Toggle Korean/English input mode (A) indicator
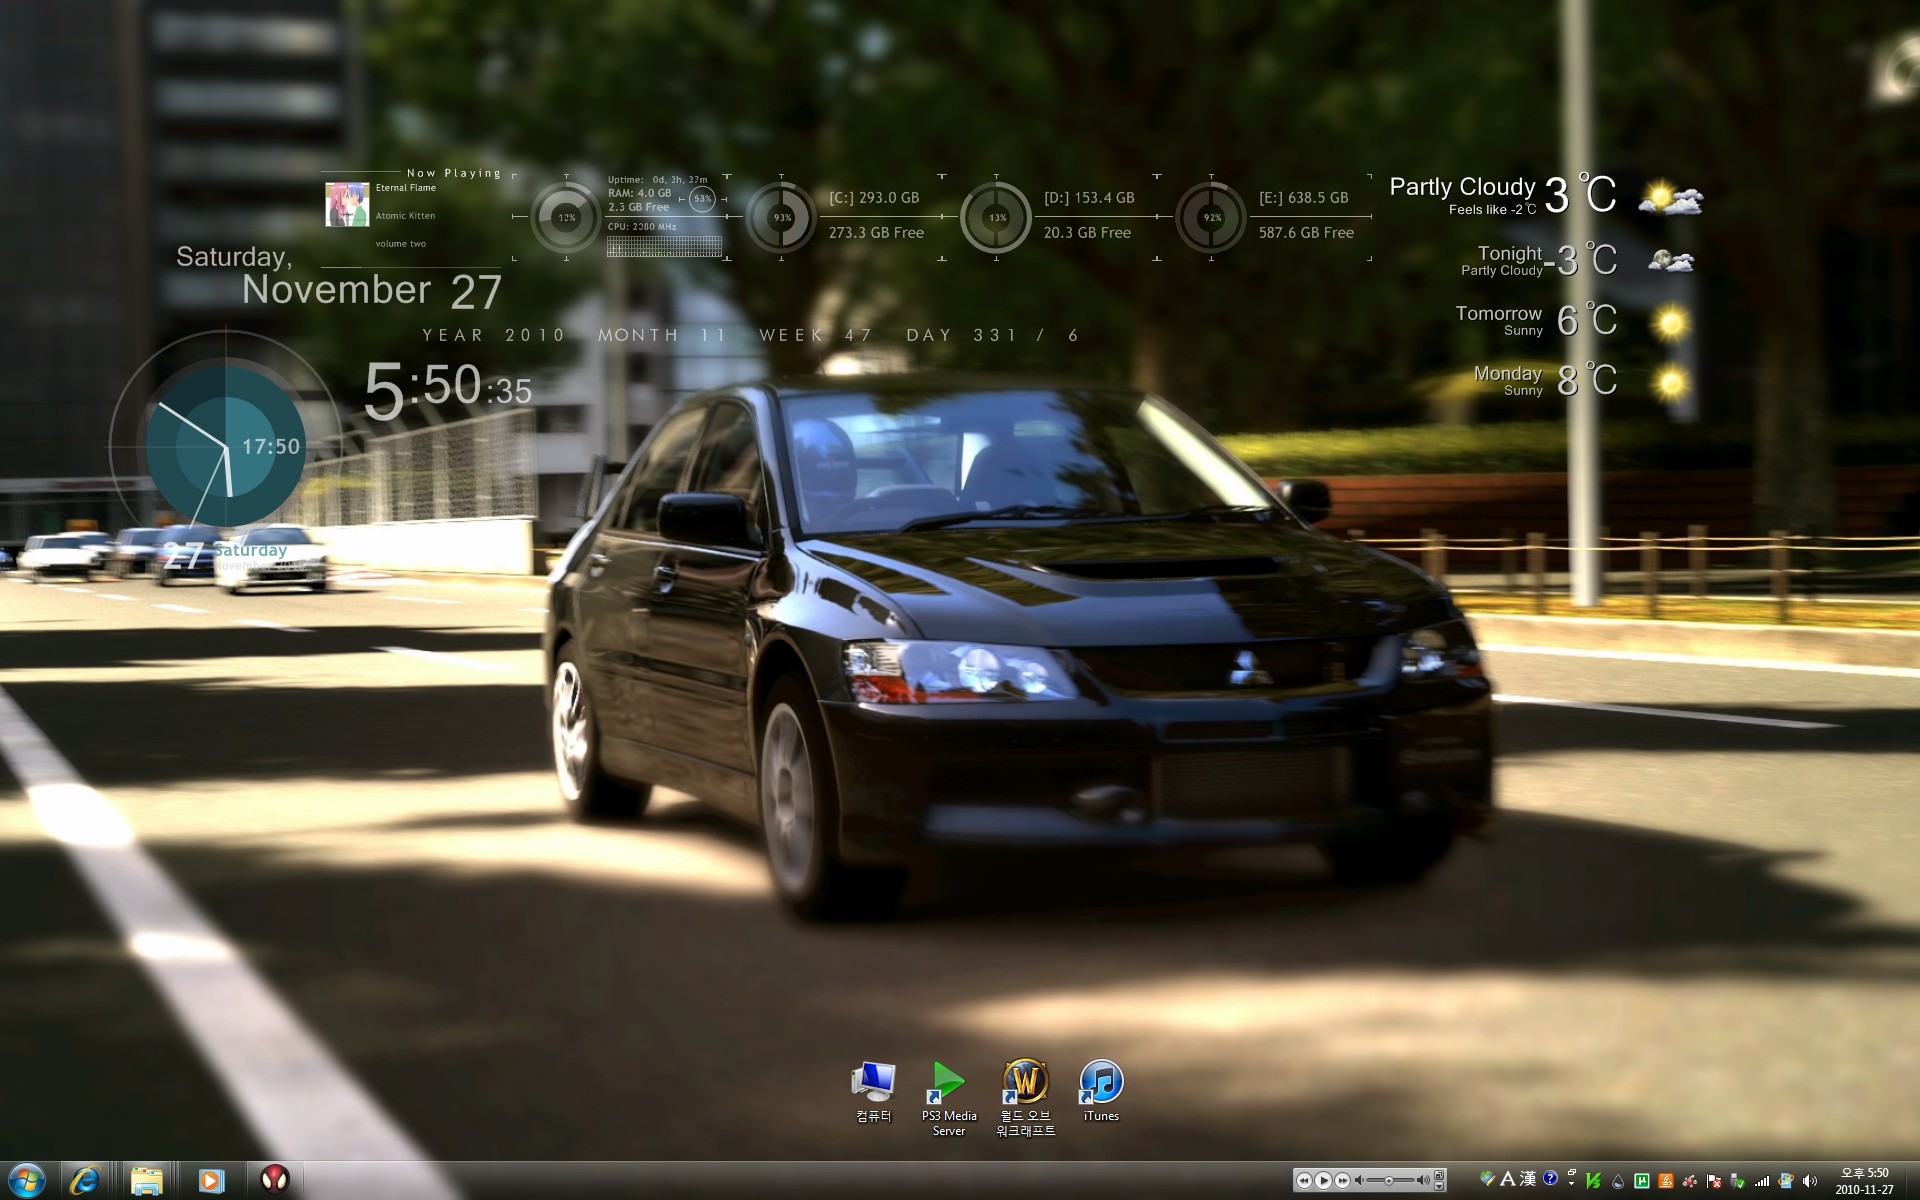The height and width of the screenshot is (1200, 1920). [1508, 1178]
